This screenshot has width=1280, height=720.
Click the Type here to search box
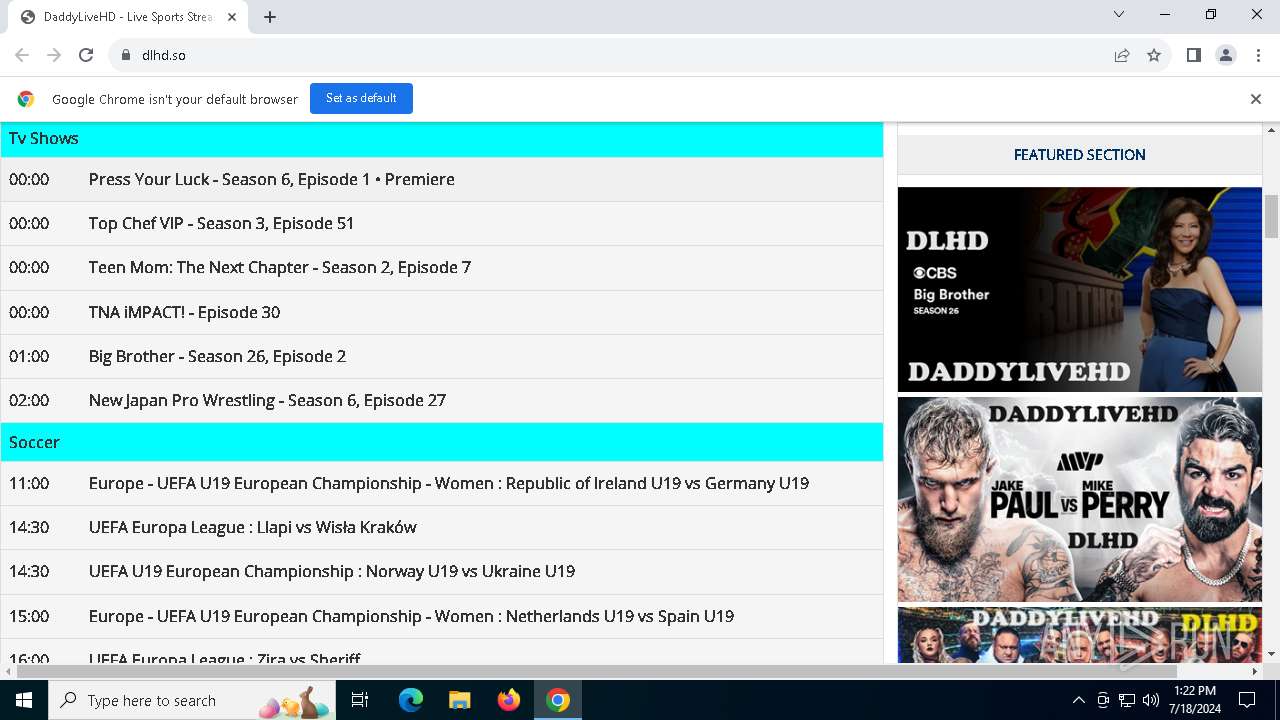[x=194, y=700]
